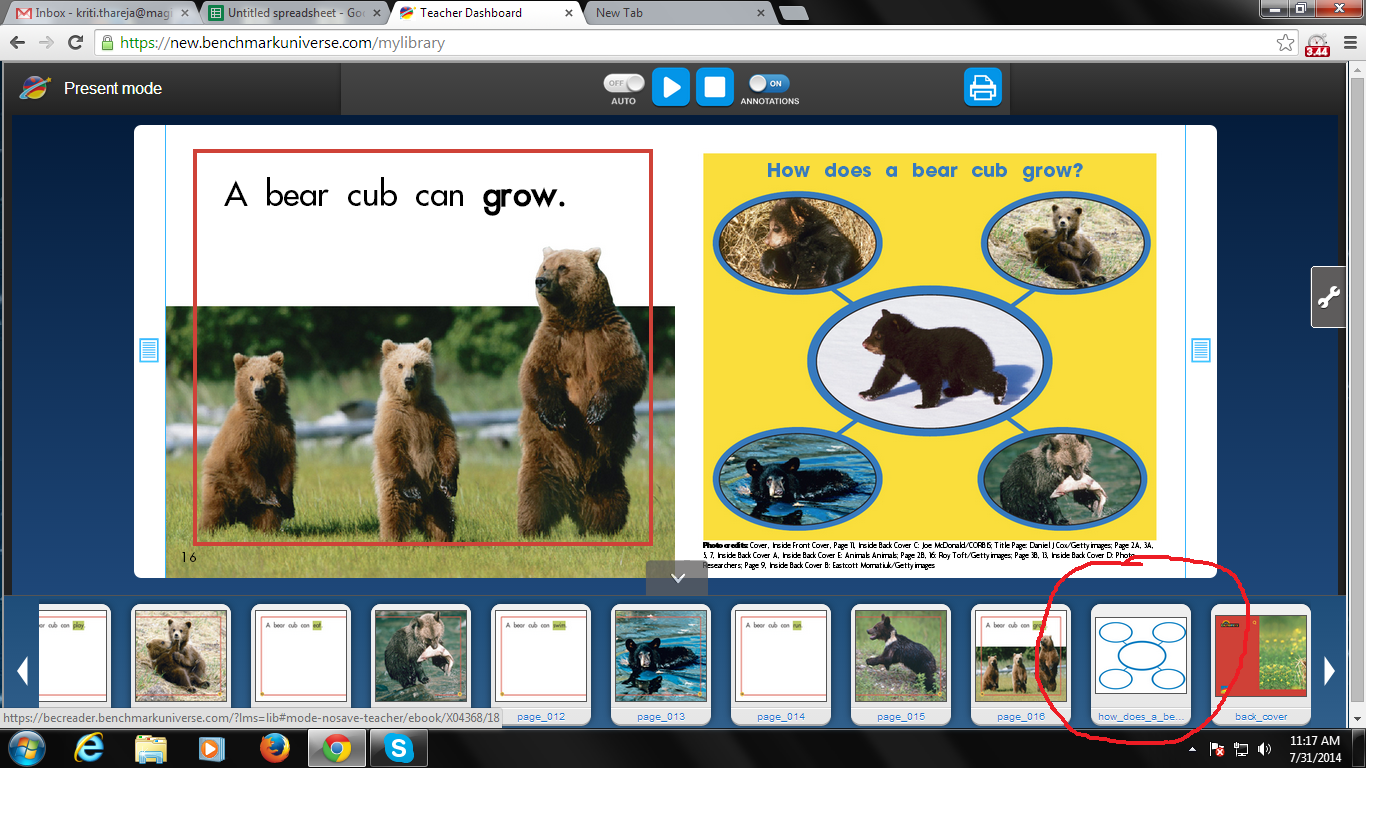Click the Benchmark Universe planet logo
The height and width of the screenshot is (837, 1382).
tap(35, 88)
